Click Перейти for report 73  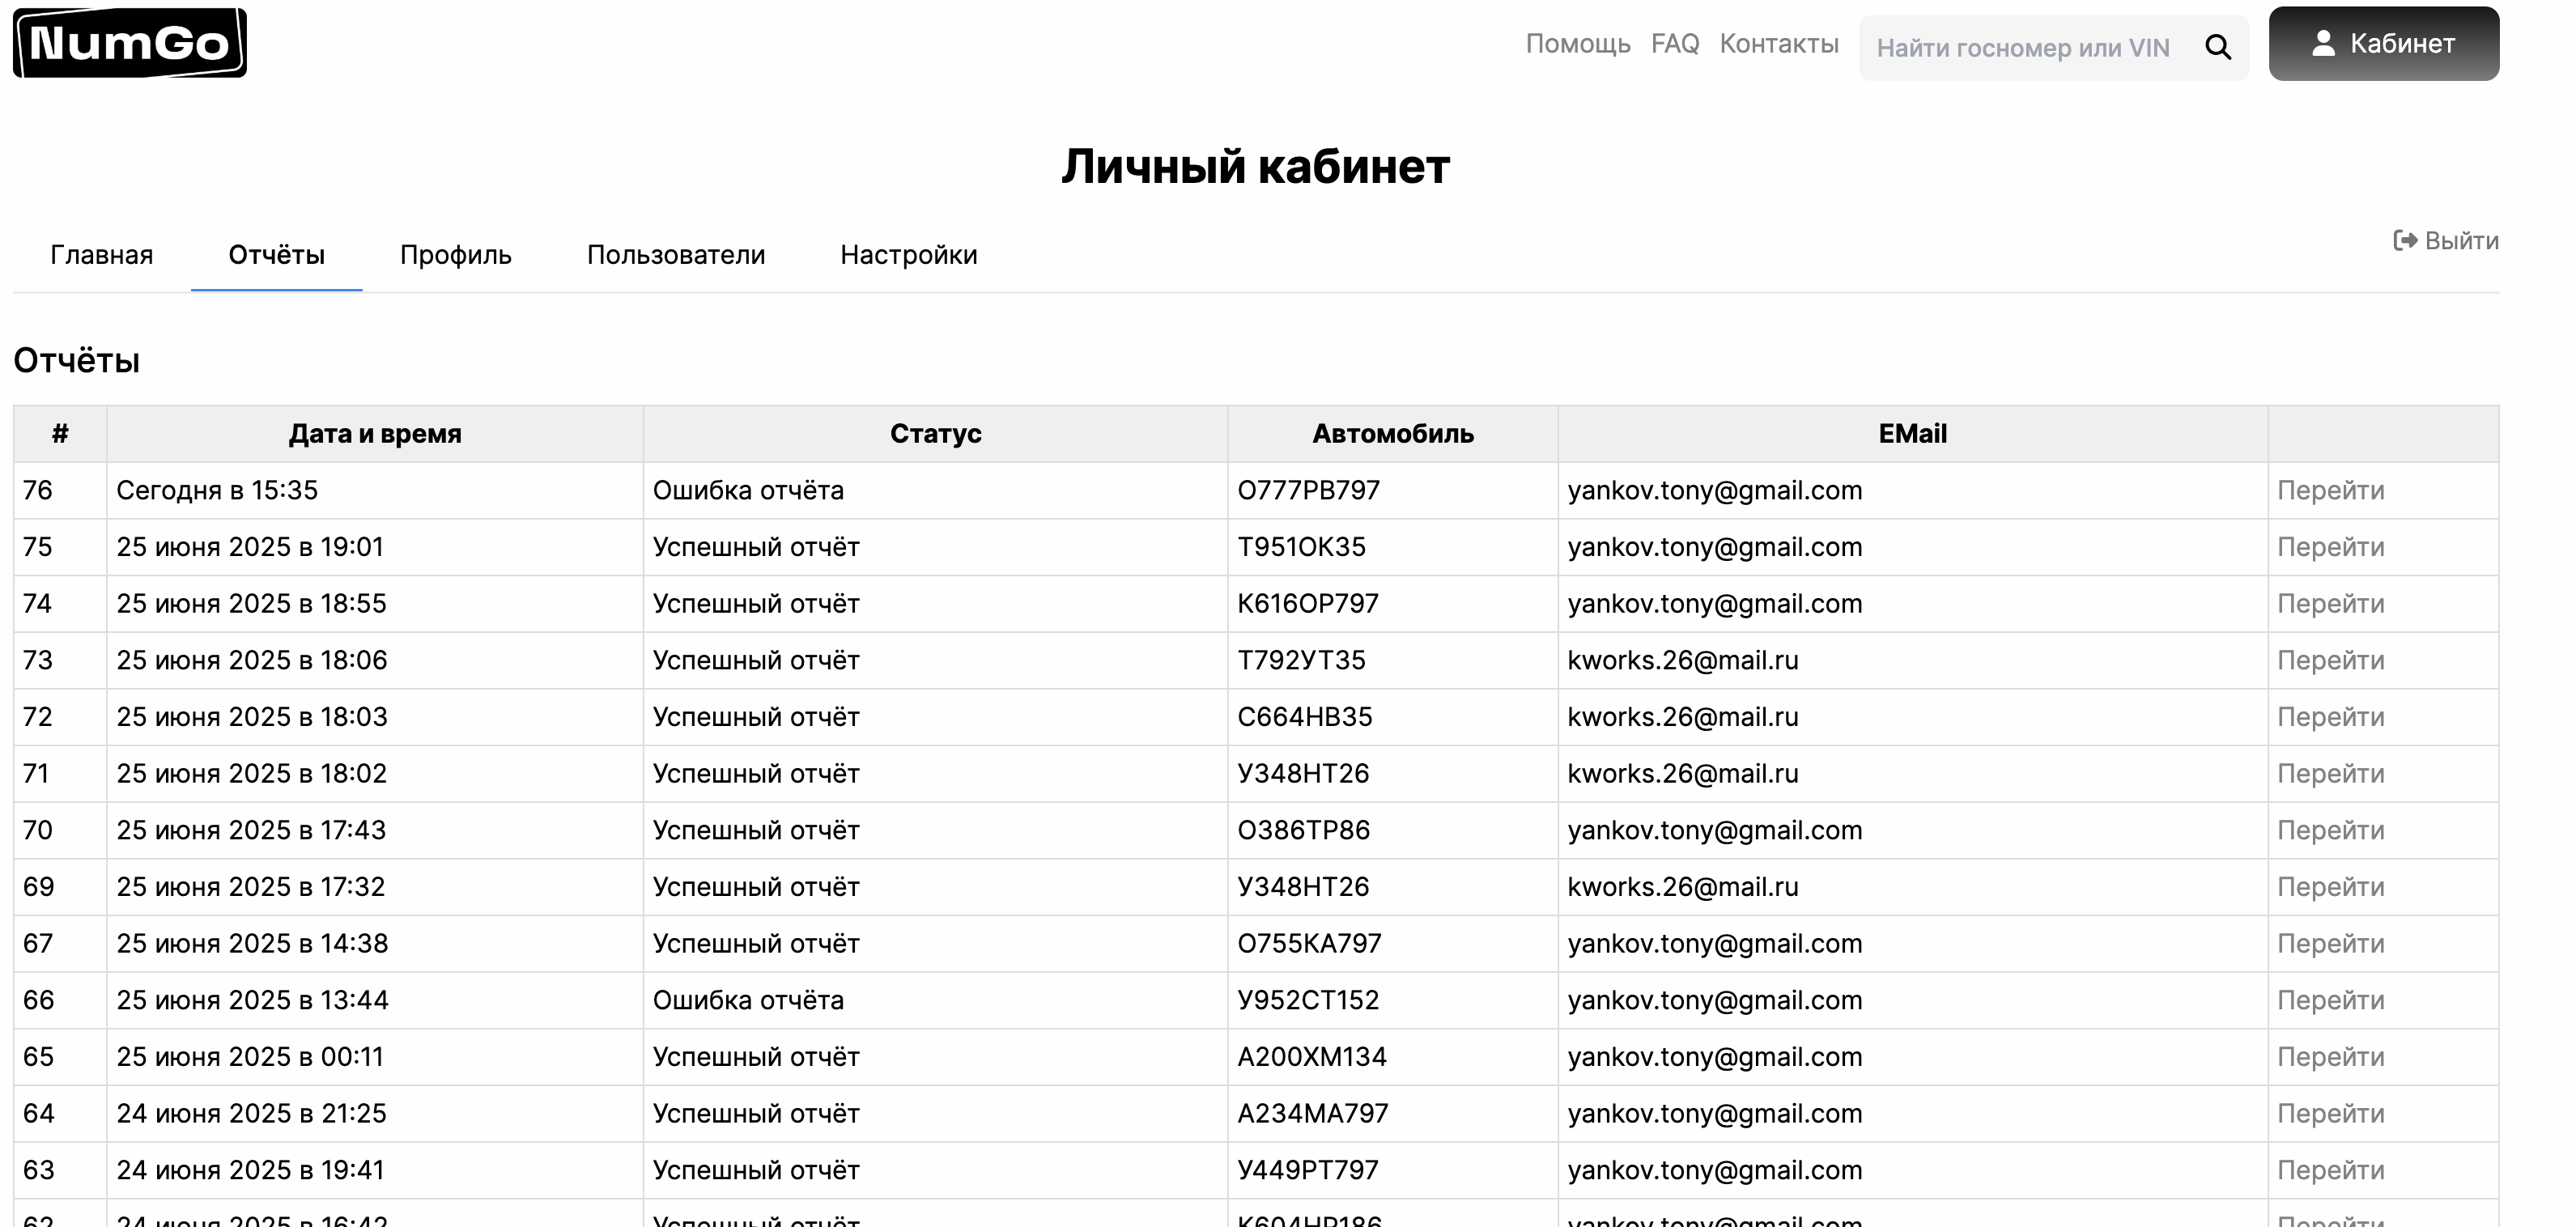pos(2329,660)
